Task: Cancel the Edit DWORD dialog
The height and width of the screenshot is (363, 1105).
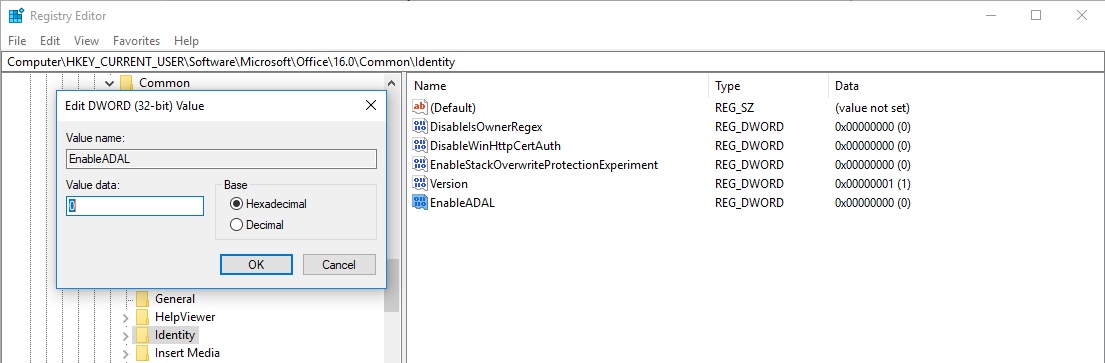Action: coord(339,265)
